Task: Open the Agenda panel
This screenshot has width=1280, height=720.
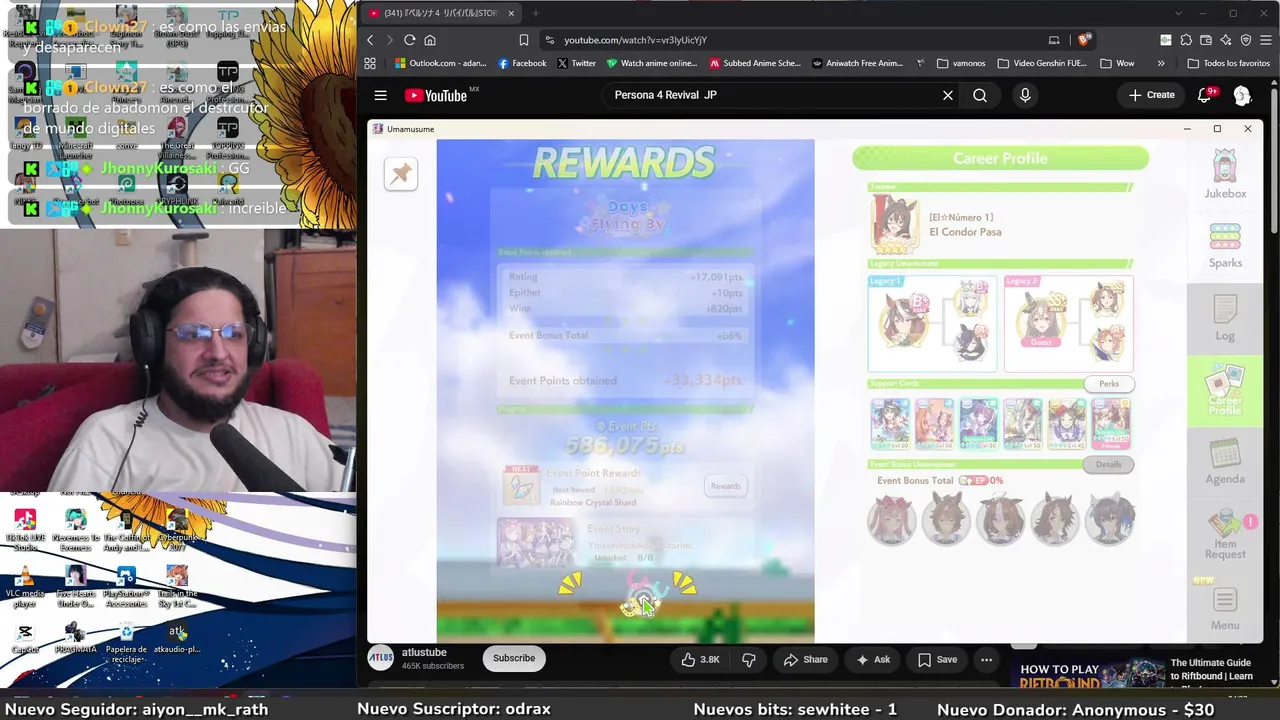Action: (1225, 462)
